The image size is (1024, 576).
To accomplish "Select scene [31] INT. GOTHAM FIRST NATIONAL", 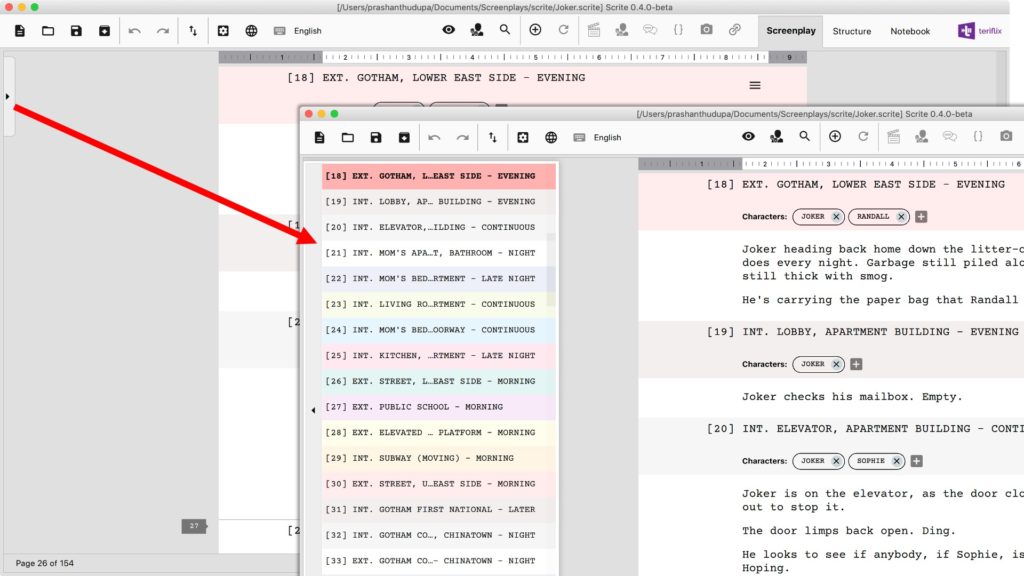I will (438, 509).
